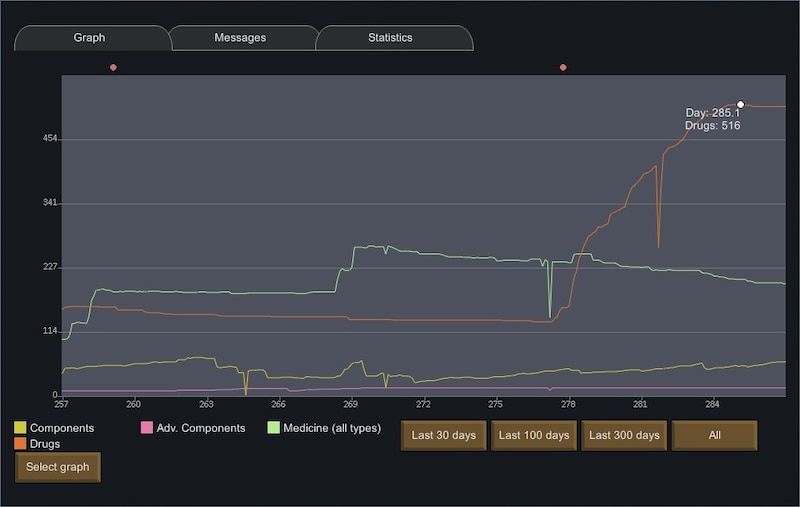Open the Select graph menu
The image size is (800, 507).
58,467
